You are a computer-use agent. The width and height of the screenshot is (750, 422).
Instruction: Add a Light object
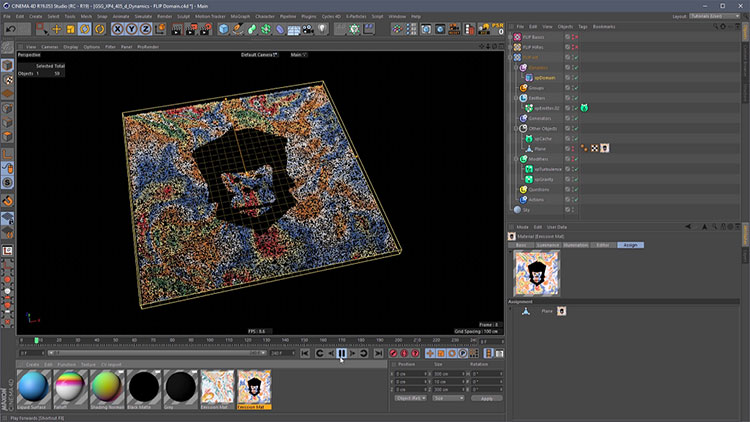point(322,29)
